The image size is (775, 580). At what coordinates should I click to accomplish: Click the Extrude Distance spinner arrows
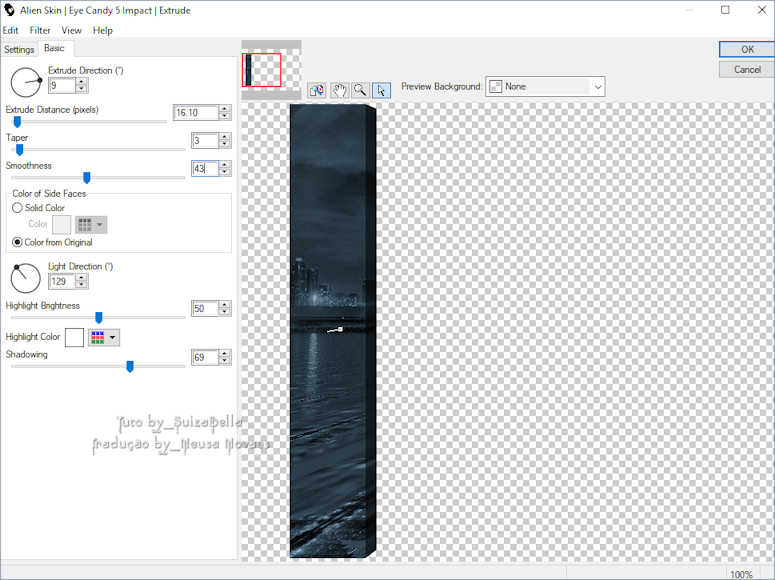[x=225, y=113]
